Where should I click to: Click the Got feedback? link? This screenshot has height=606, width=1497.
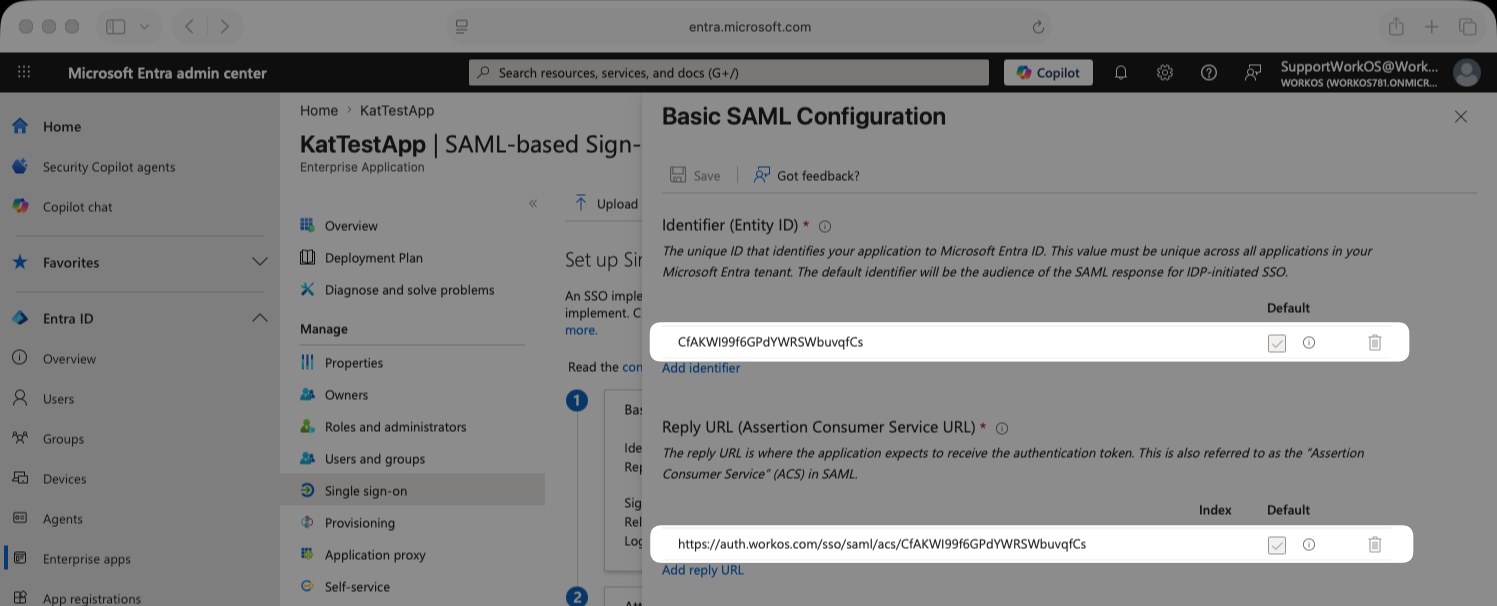806,175
